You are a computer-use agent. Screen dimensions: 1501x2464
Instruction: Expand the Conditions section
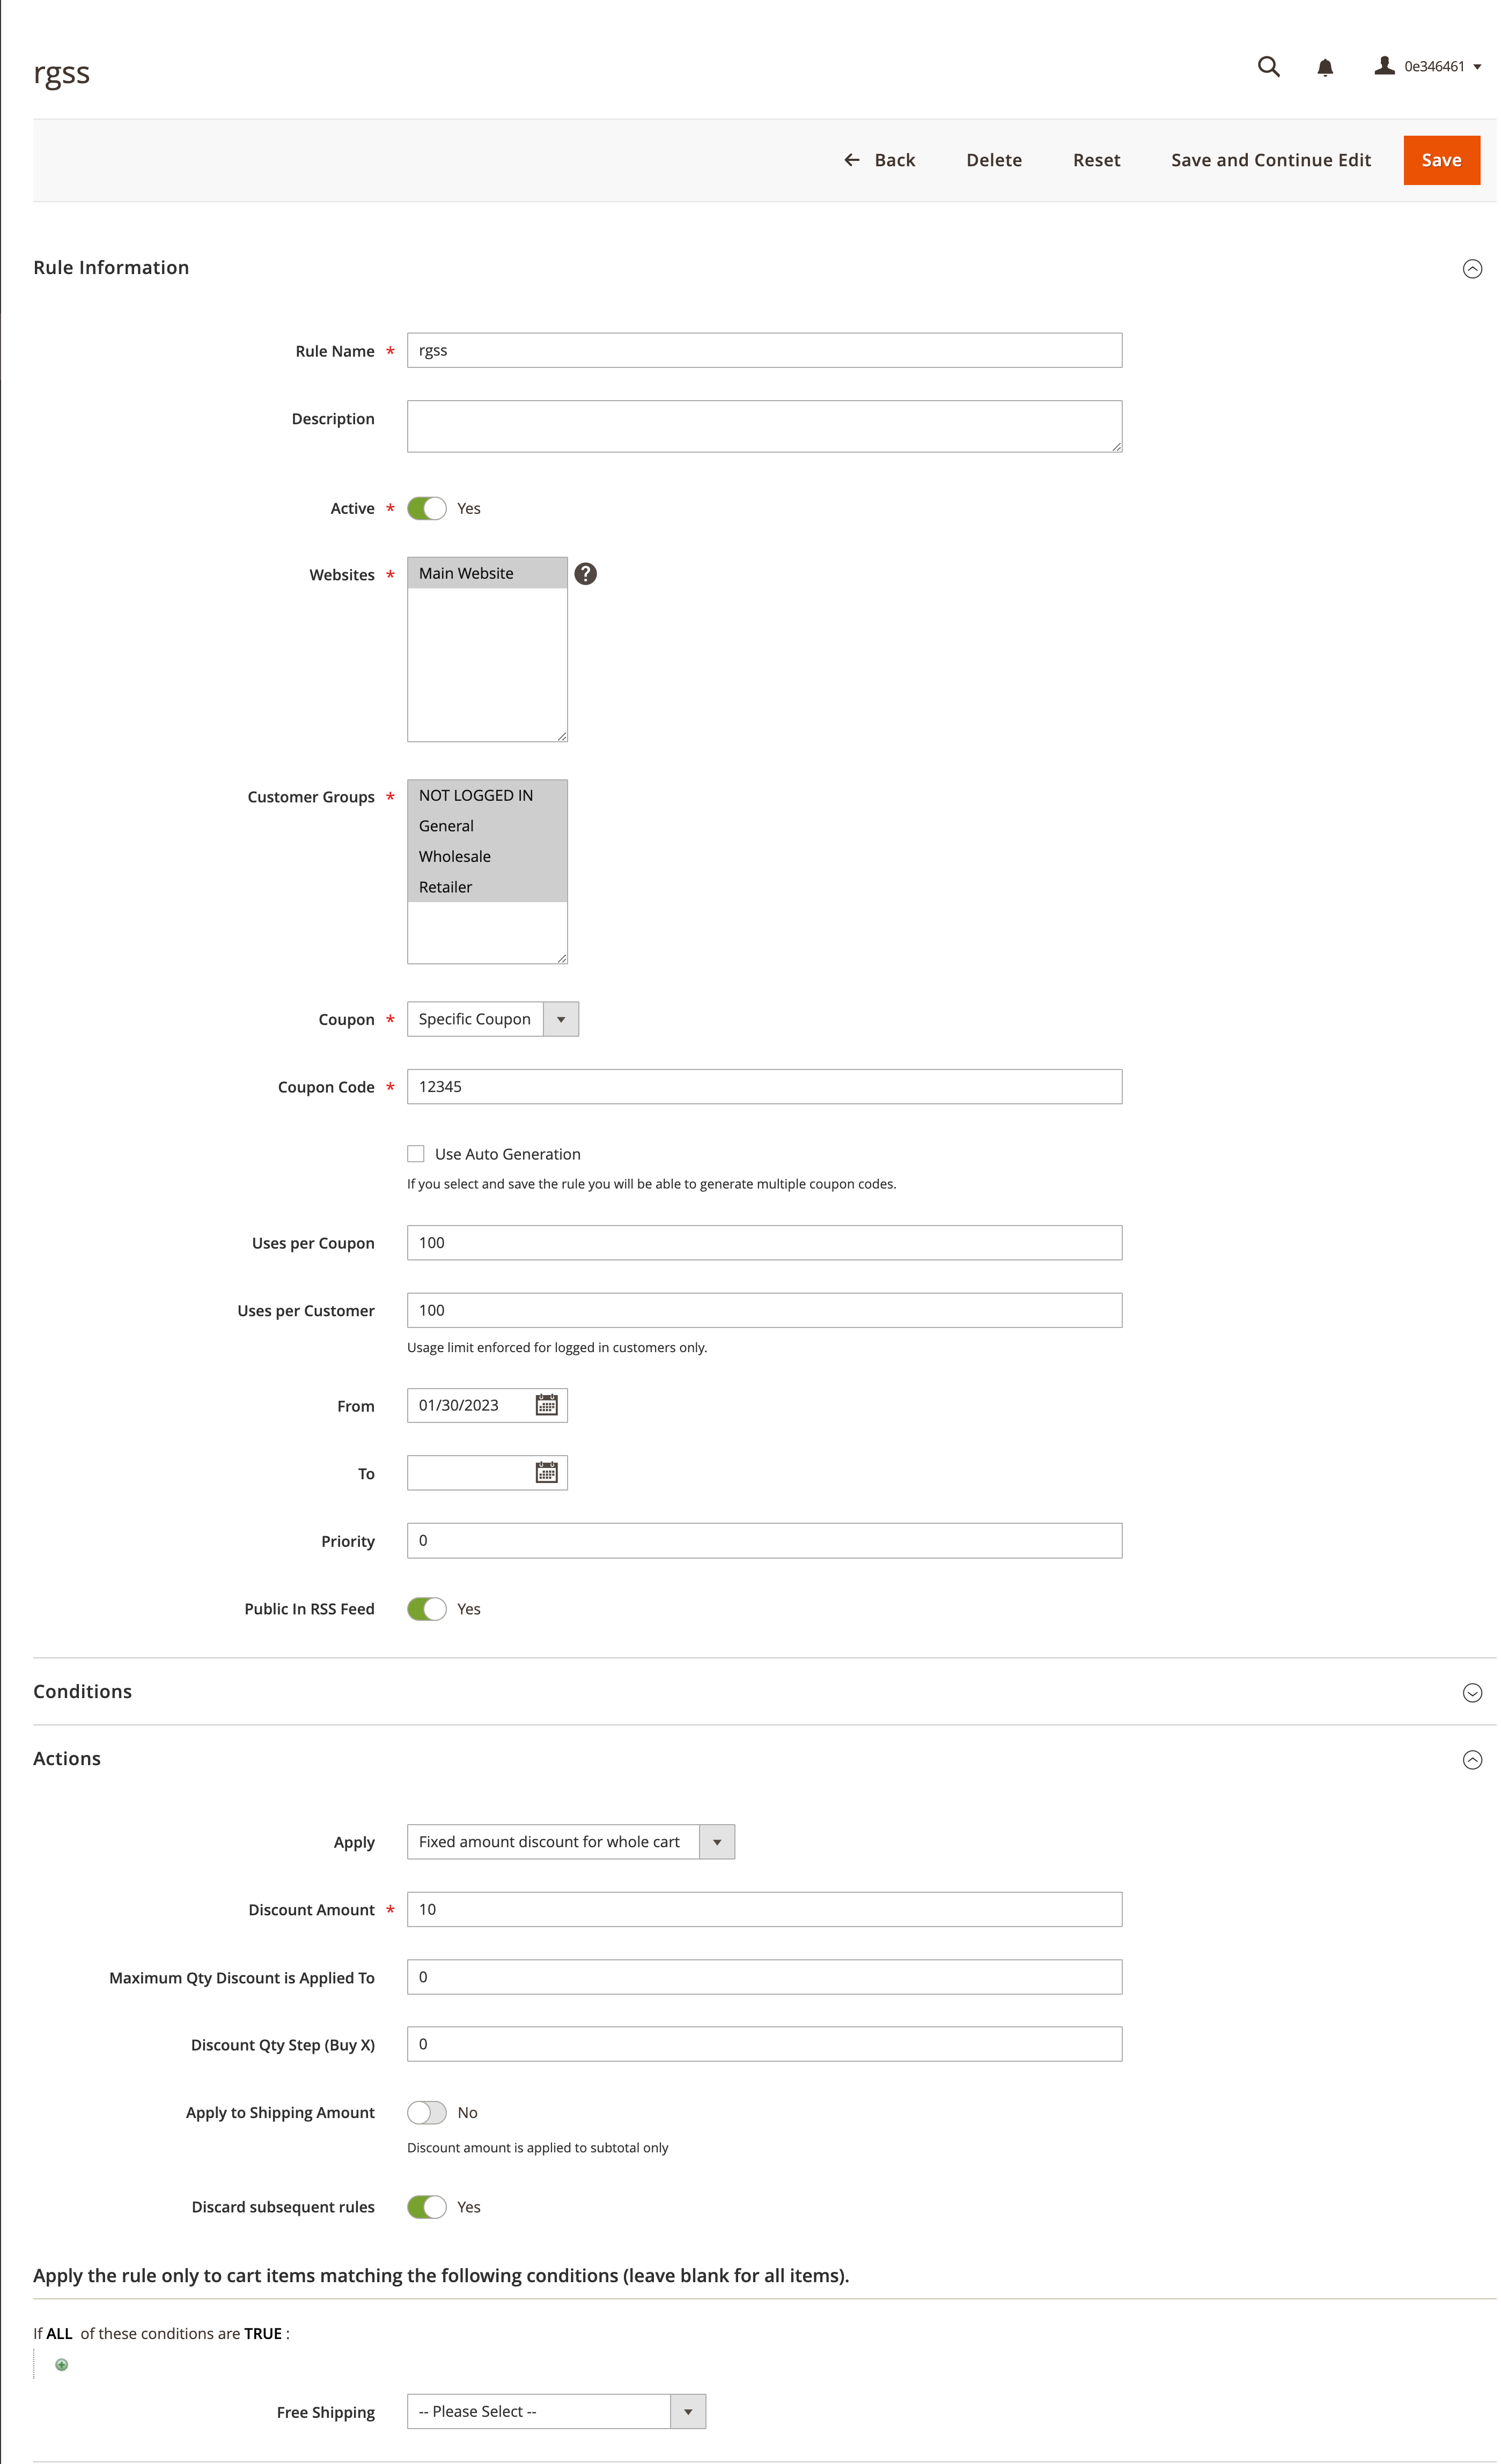(1471, 1692)
